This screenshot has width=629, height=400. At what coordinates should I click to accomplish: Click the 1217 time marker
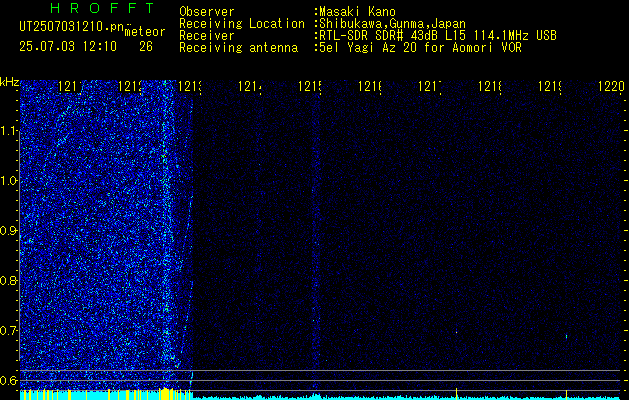[x=430, y=86]
